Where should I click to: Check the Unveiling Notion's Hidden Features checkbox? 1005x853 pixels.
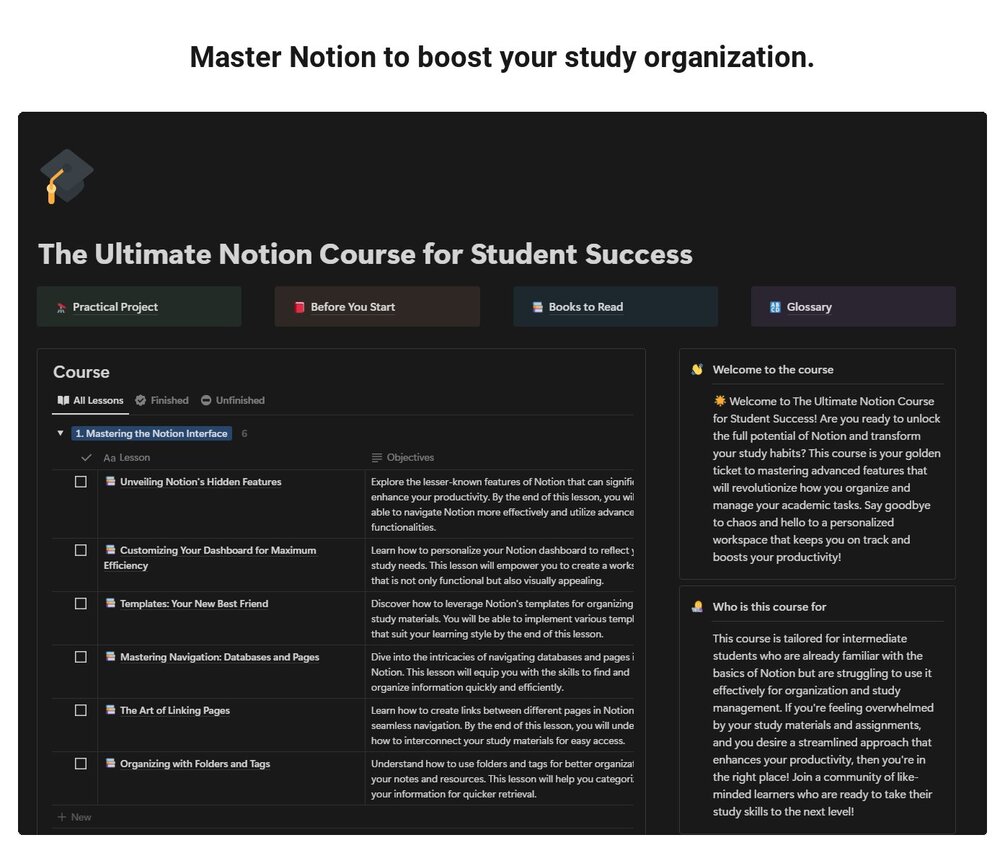(x=81, y=482)
